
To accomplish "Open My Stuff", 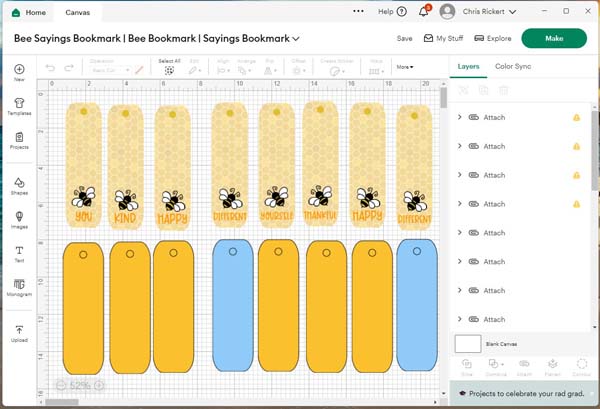I will [x=443, y=38].
